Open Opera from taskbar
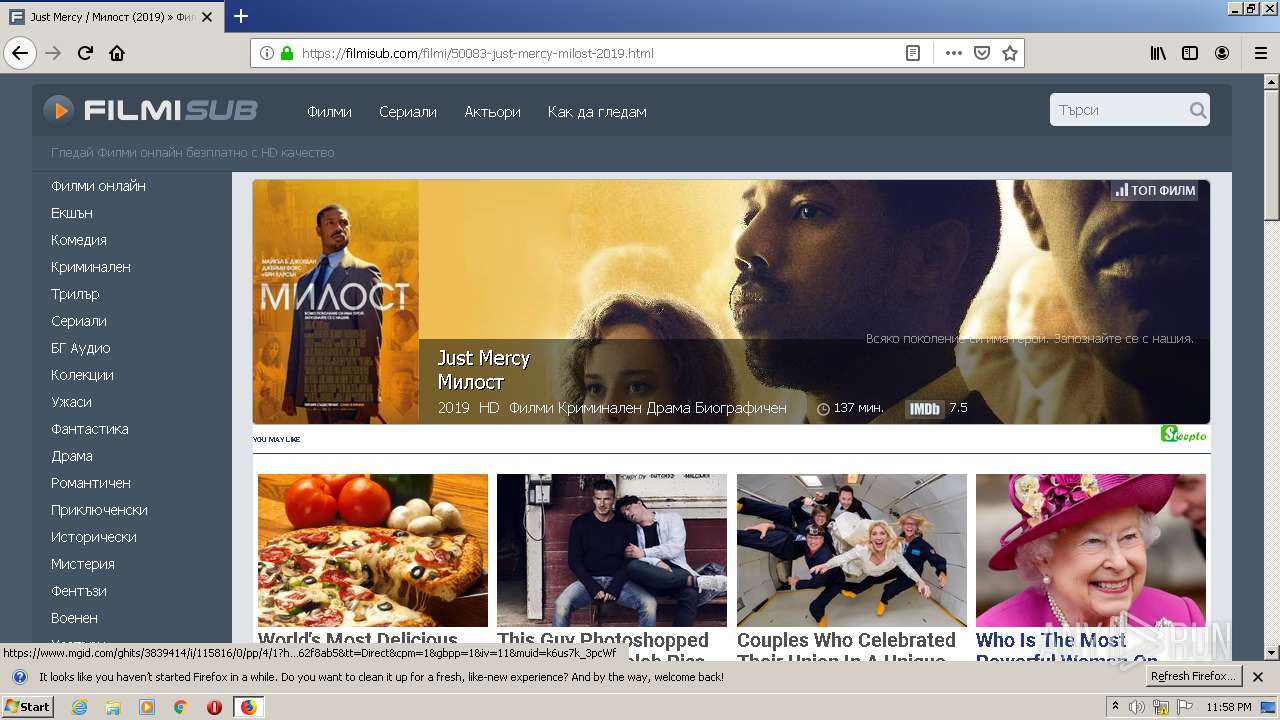Viewport: 1280px width, 720px height. click(x=214, y=707)
